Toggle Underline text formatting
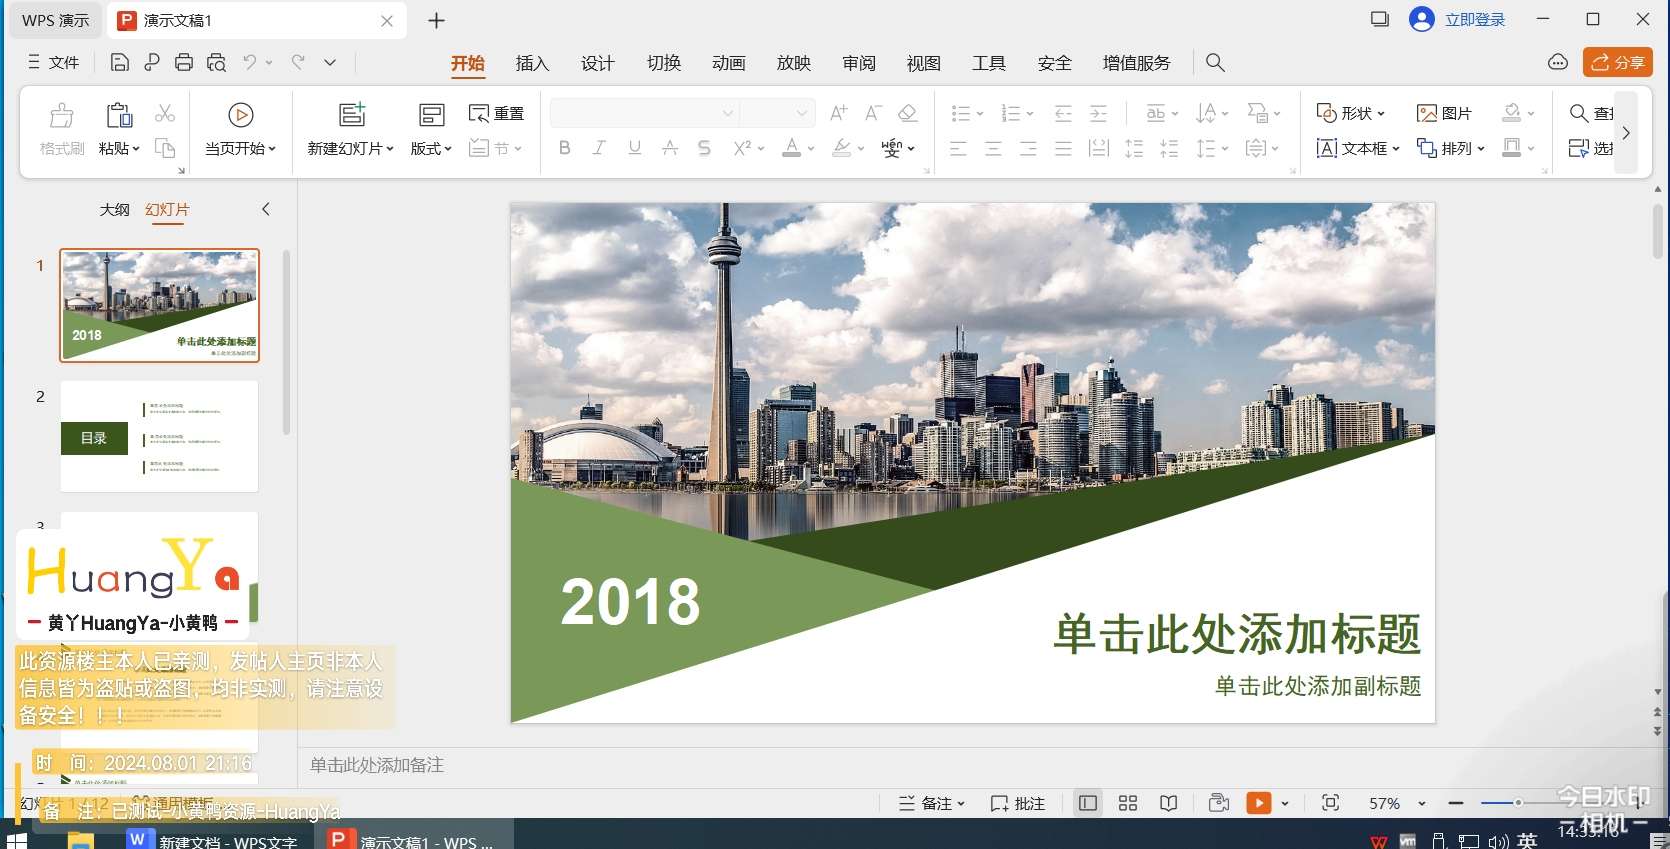Viewport: 1670px width, 849px height. click(x=634, y=148)
